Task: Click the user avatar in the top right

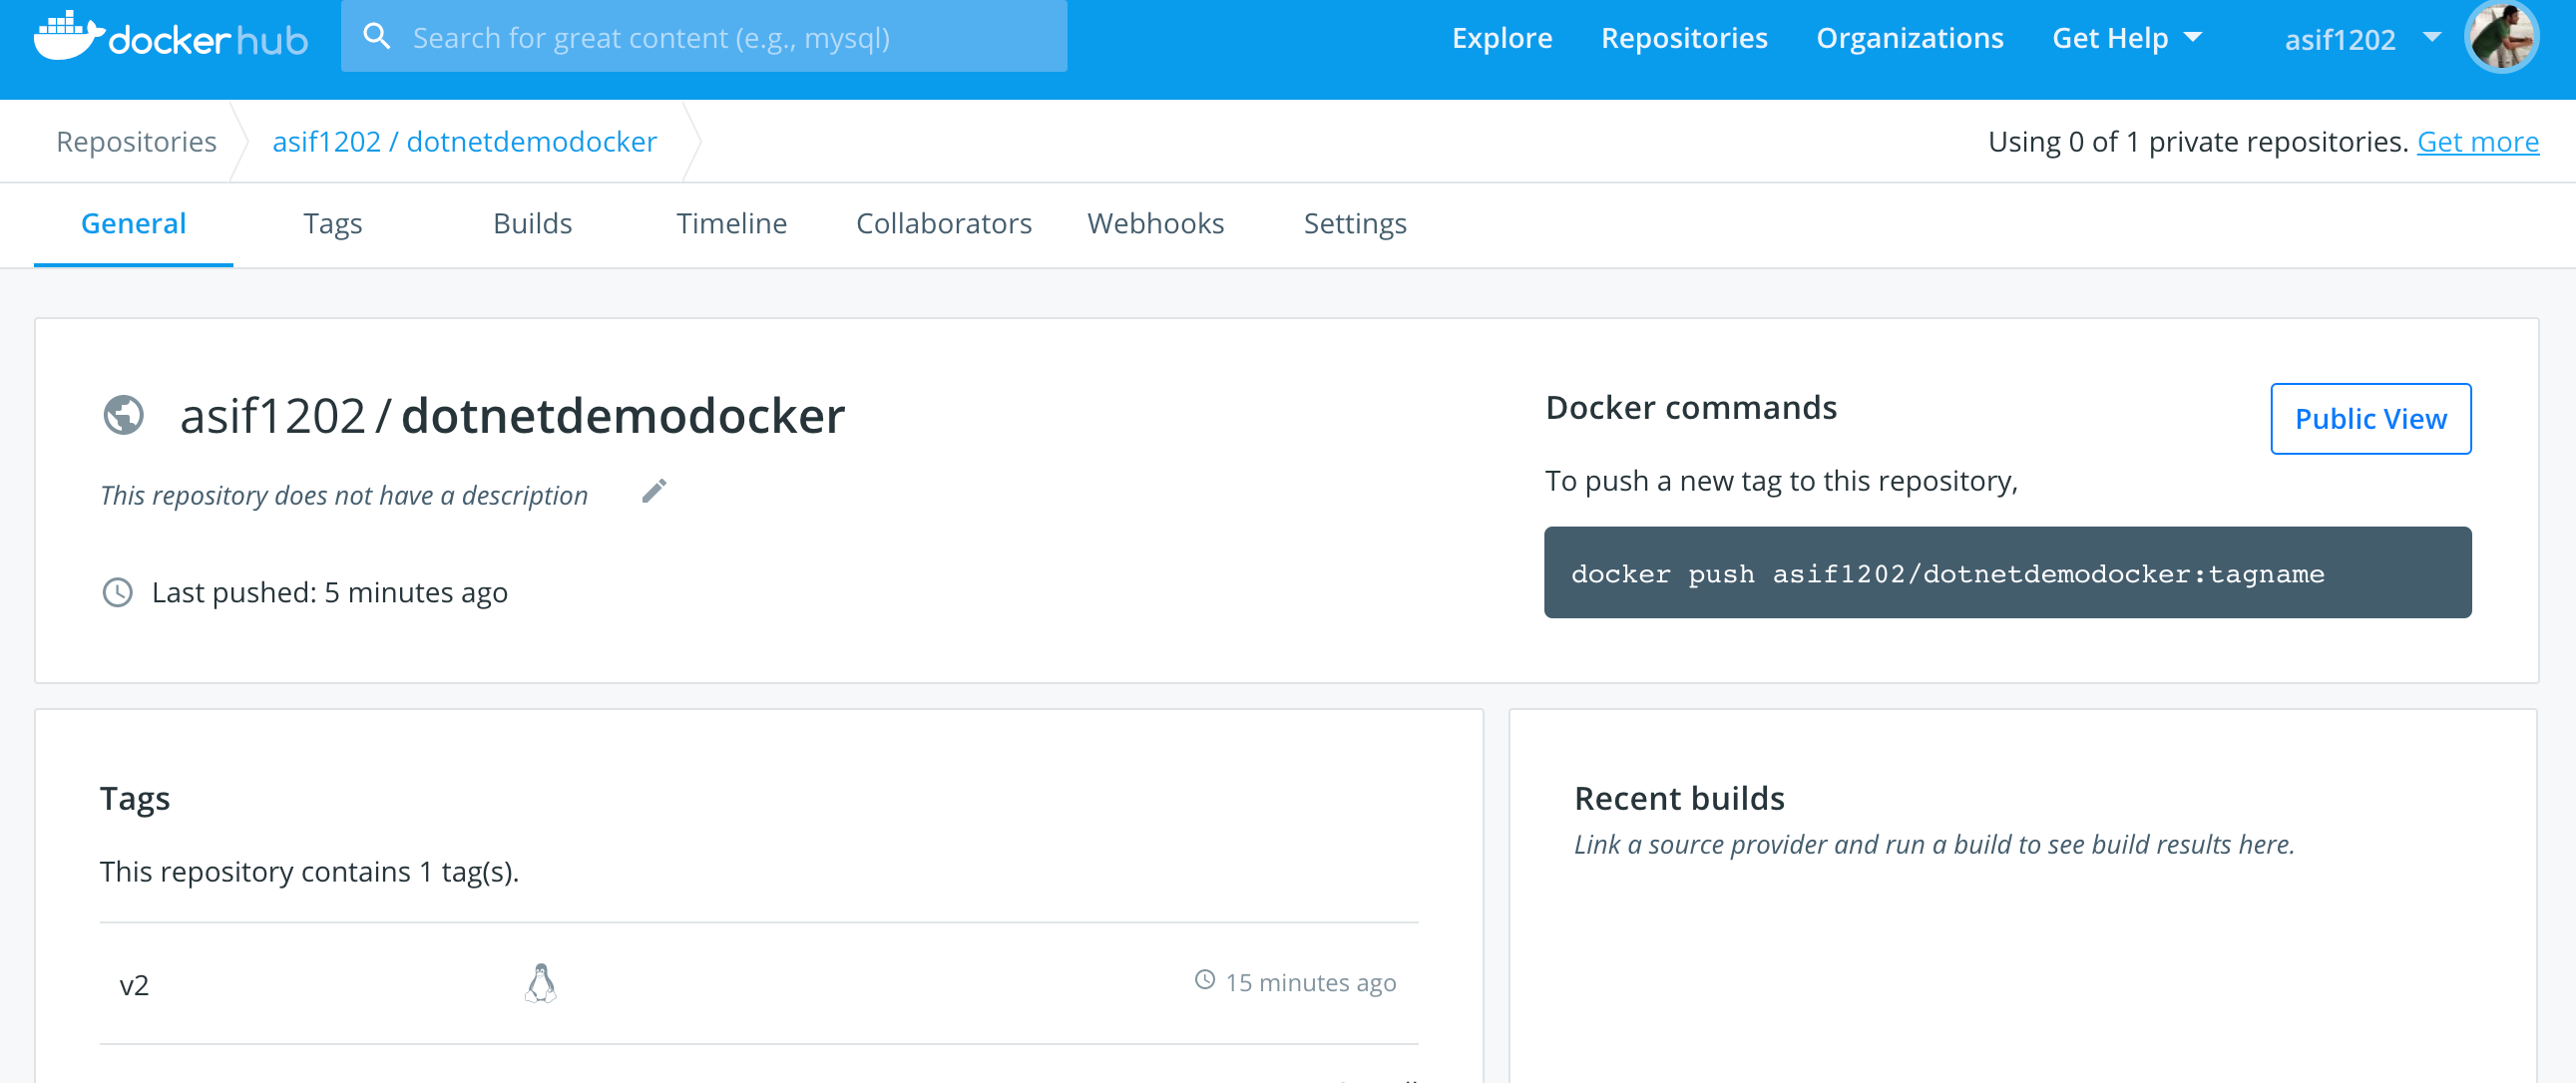Action: 2501,37
